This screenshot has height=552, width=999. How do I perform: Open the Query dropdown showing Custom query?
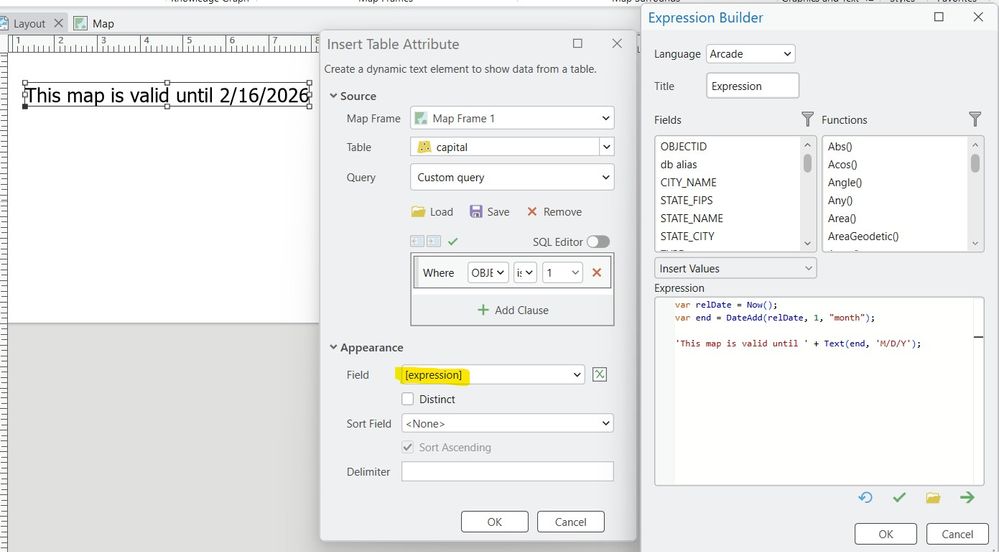(512, 177)
